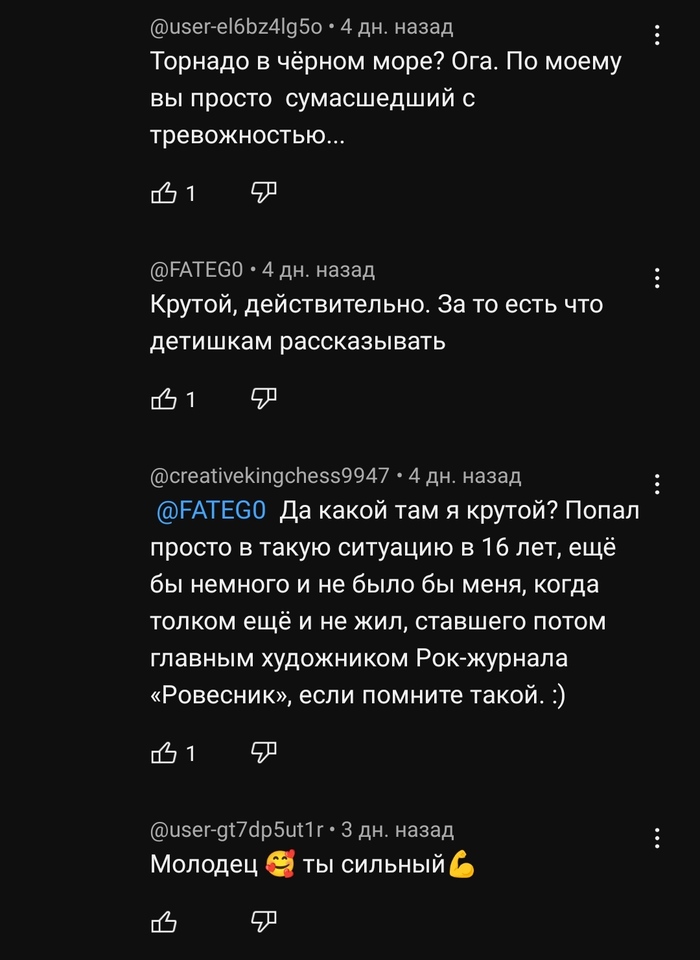Open three-dot menu for FATEG0's comment
This screenshot has width=700, height=960.
(x=657, y=277)
